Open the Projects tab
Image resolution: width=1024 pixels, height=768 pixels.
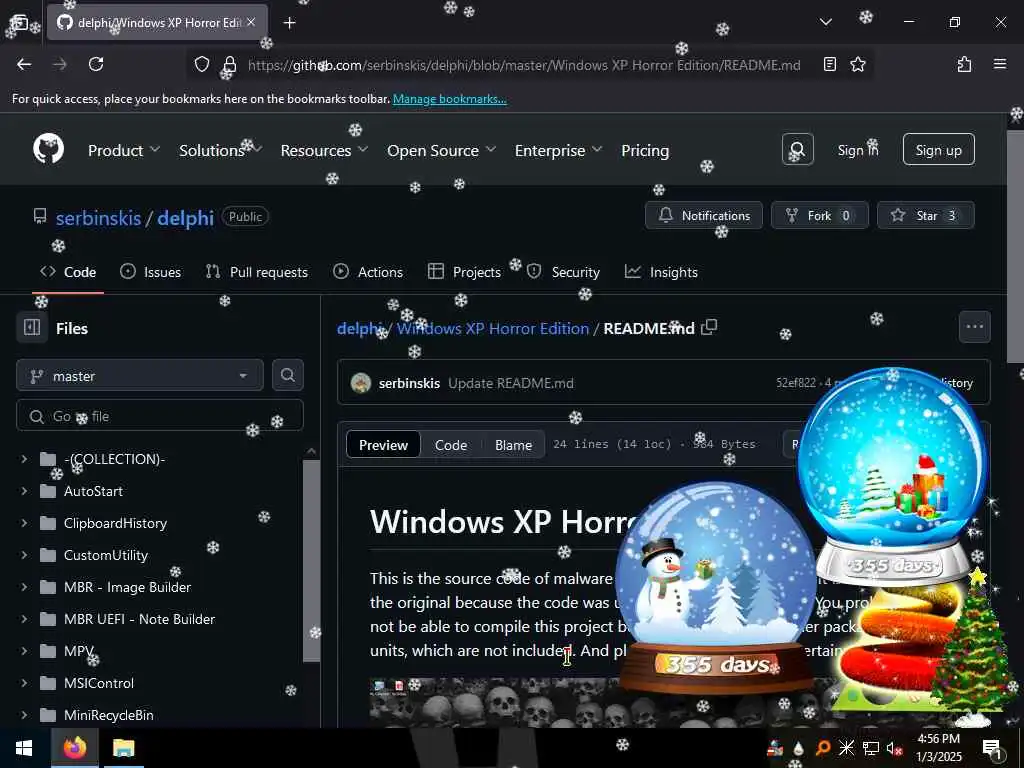click(464, 272)
